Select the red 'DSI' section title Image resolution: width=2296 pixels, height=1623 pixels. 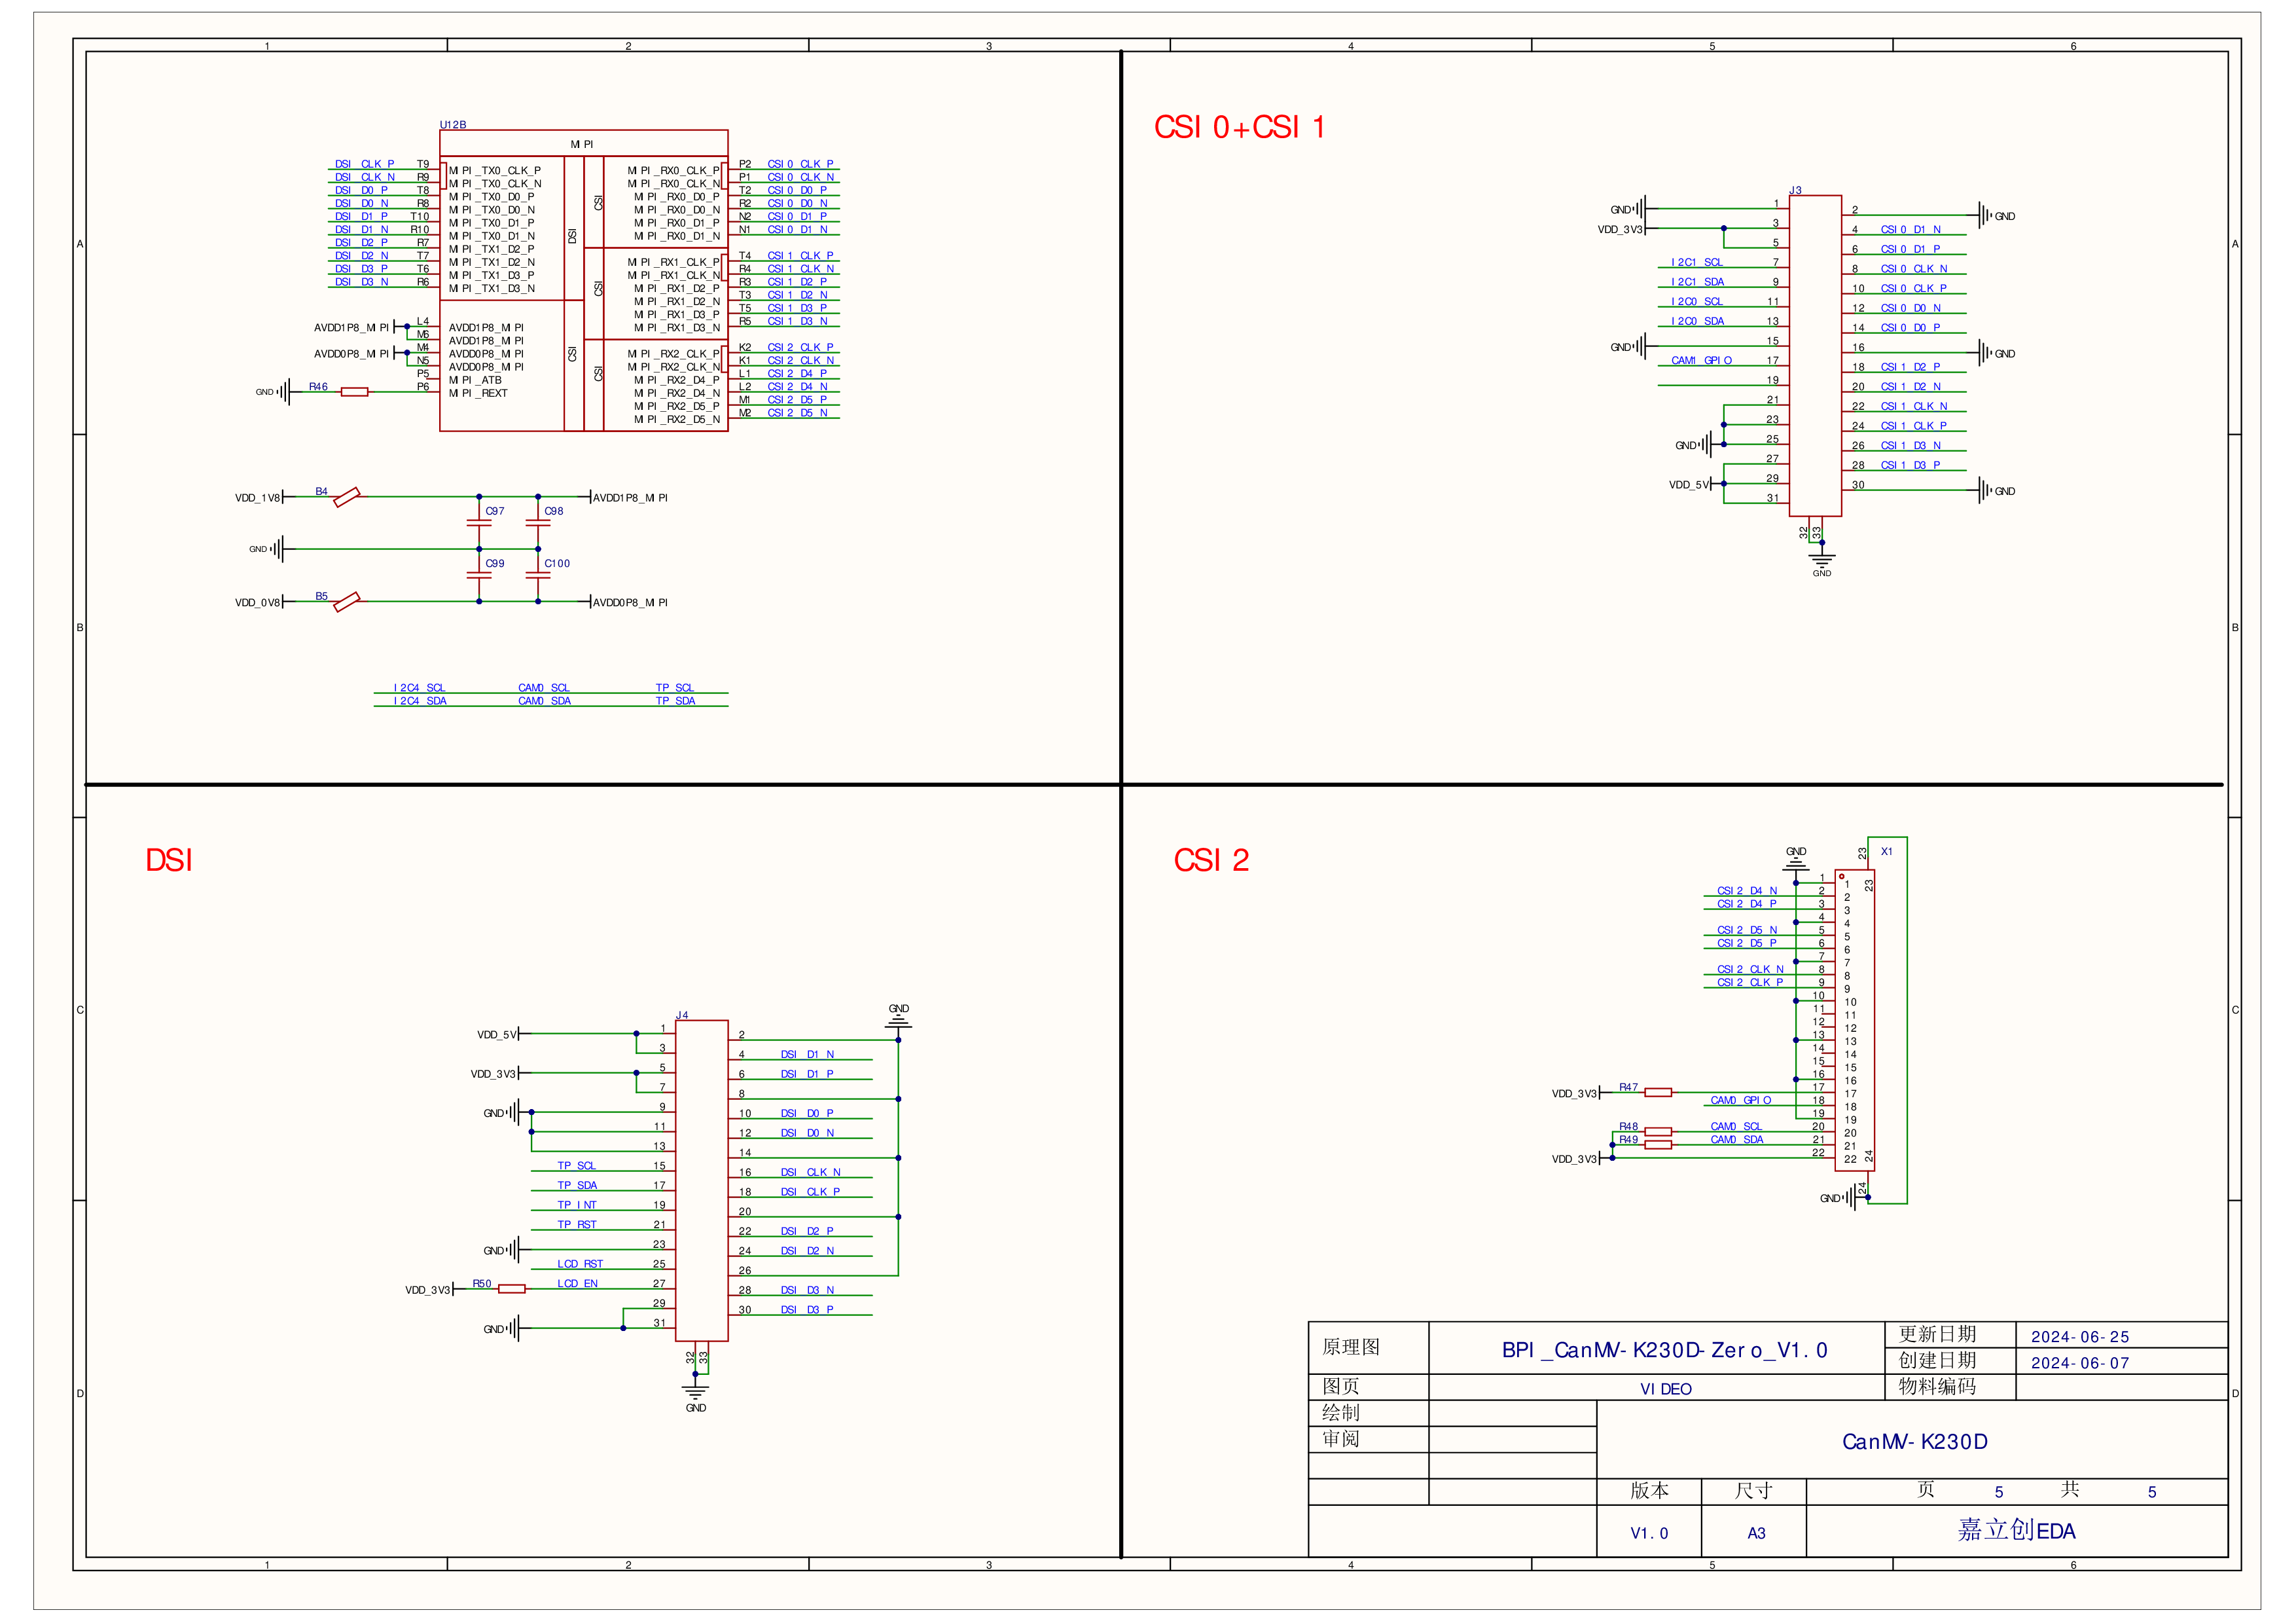click(x=168, y=861)
